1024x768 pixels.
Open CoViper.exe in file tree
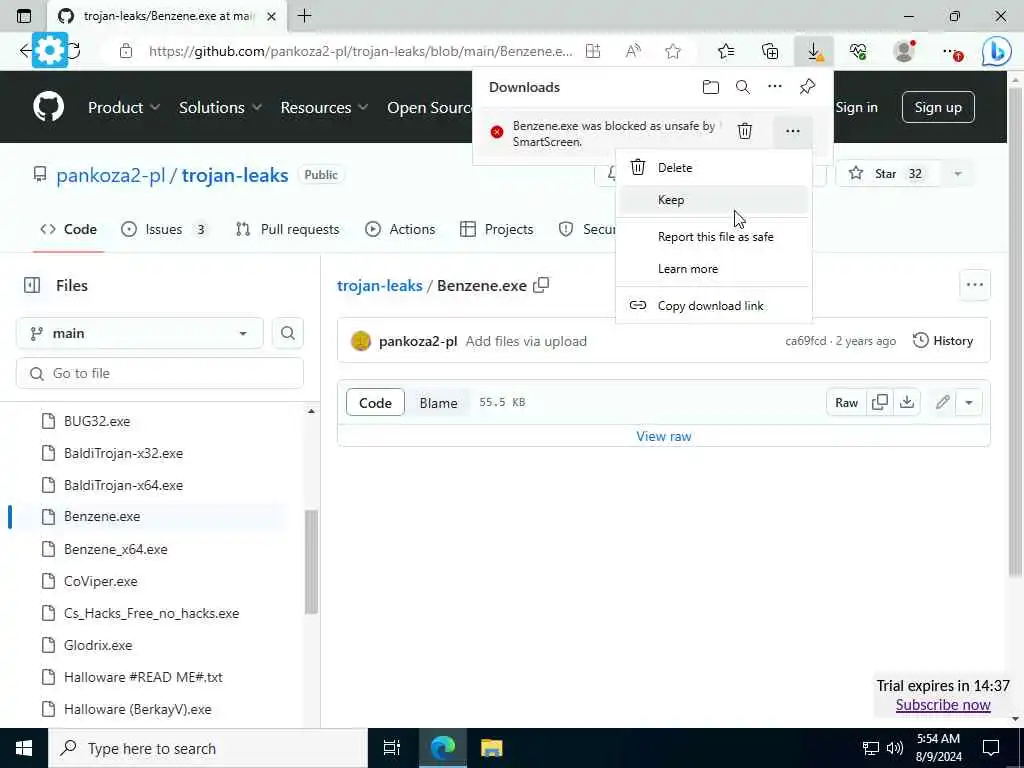point(101,581)
